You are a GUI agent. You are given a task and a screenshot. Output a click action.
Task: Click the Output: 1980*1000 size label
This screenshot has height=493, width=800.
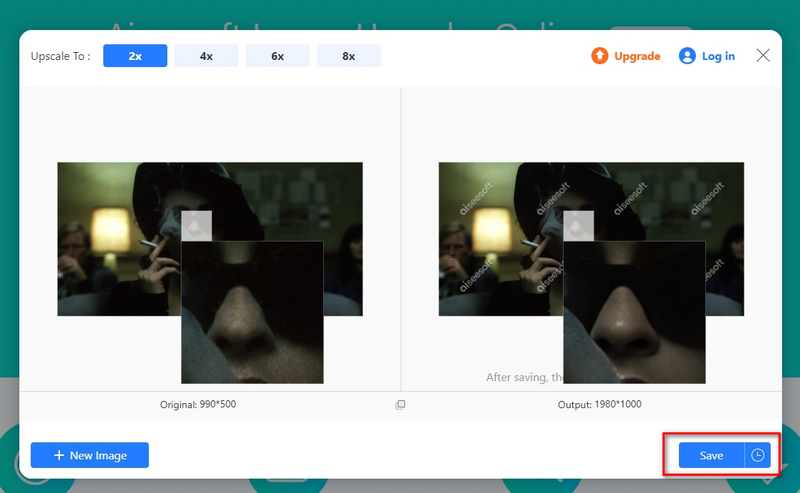pos(599,405)
